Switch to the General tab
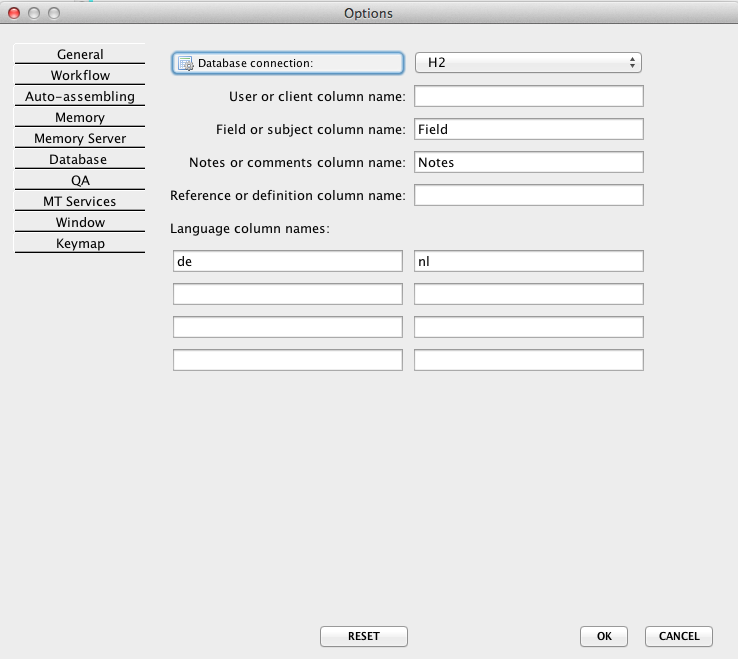The image size is (738, 659). tap(80, 54)
